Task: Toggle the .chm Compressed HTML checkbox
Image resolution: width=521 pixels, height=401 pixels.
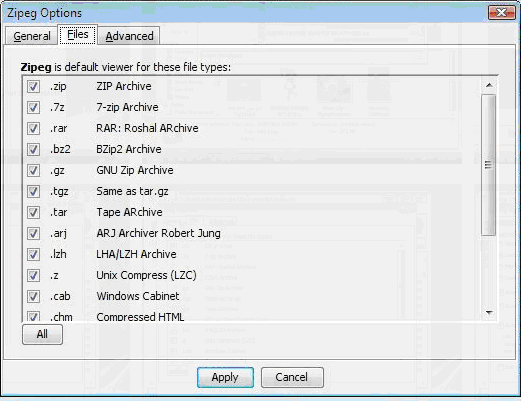Action: click(x=33, y=316)
